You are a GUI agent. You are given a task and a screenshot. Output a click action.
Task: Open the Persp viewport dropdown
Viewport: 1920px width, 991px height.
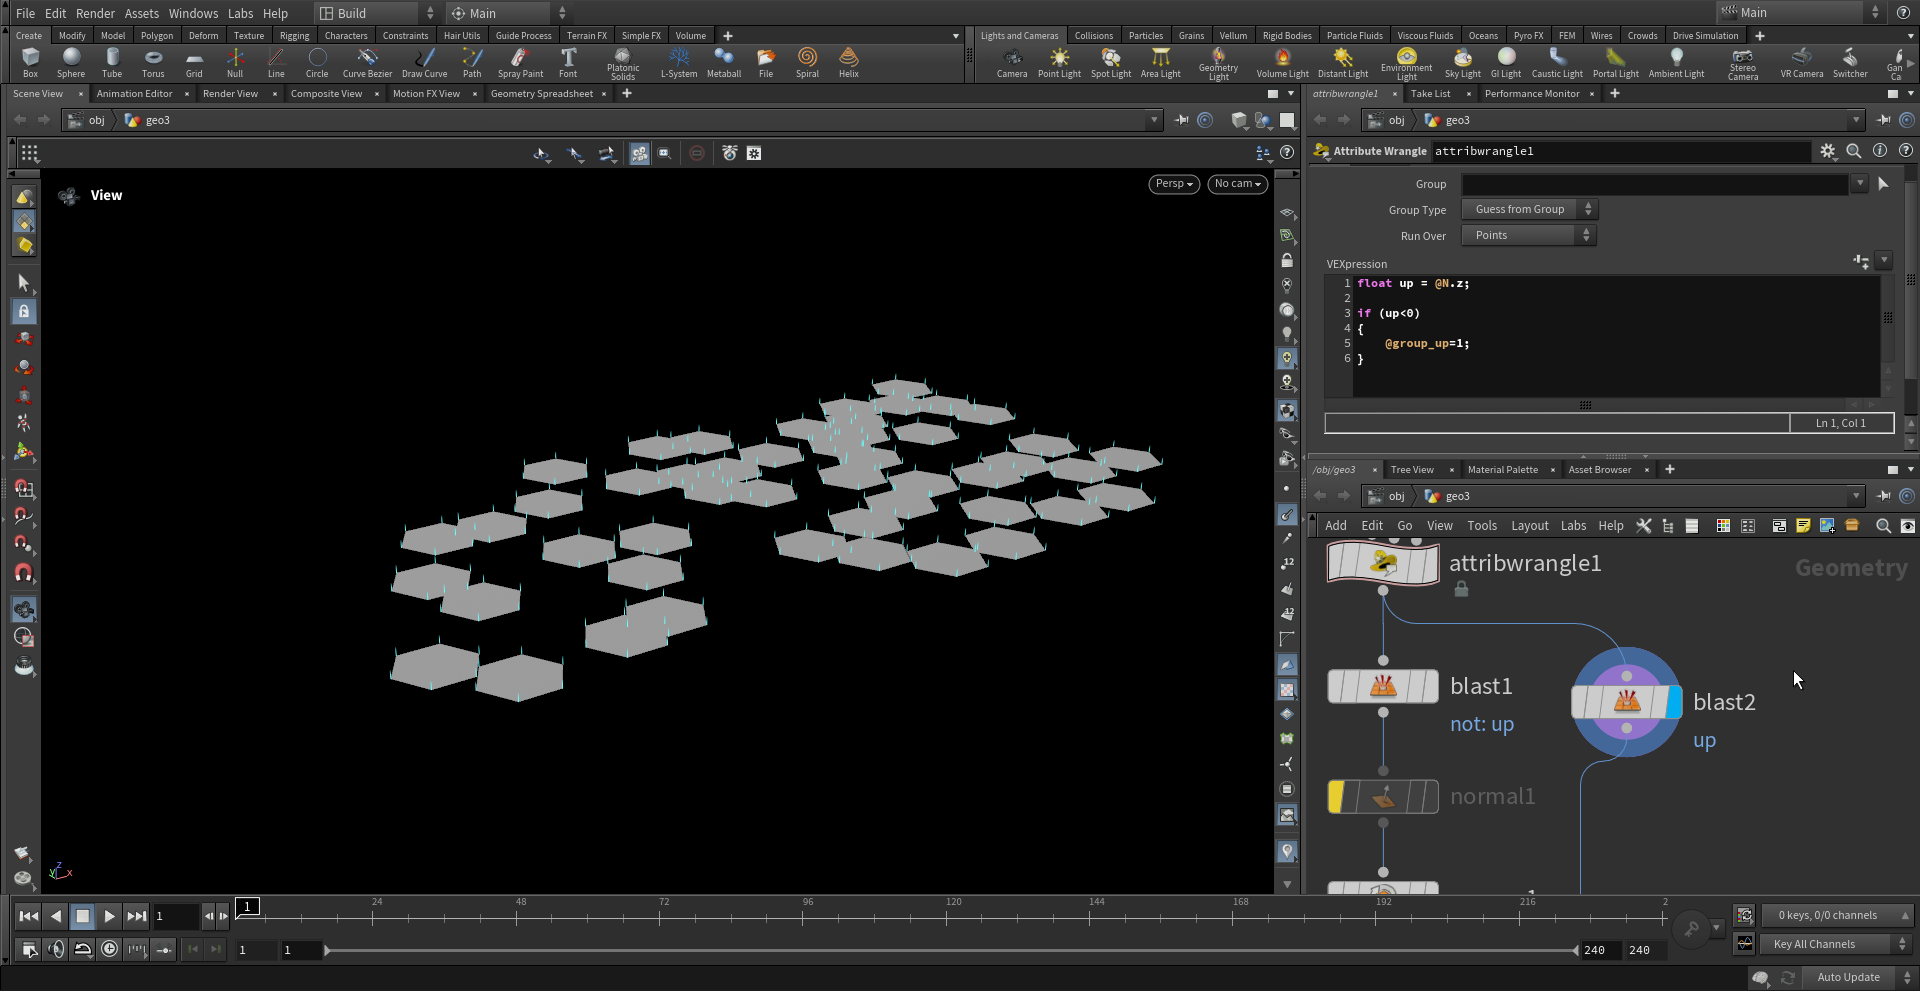click(x=1174, y=184)
